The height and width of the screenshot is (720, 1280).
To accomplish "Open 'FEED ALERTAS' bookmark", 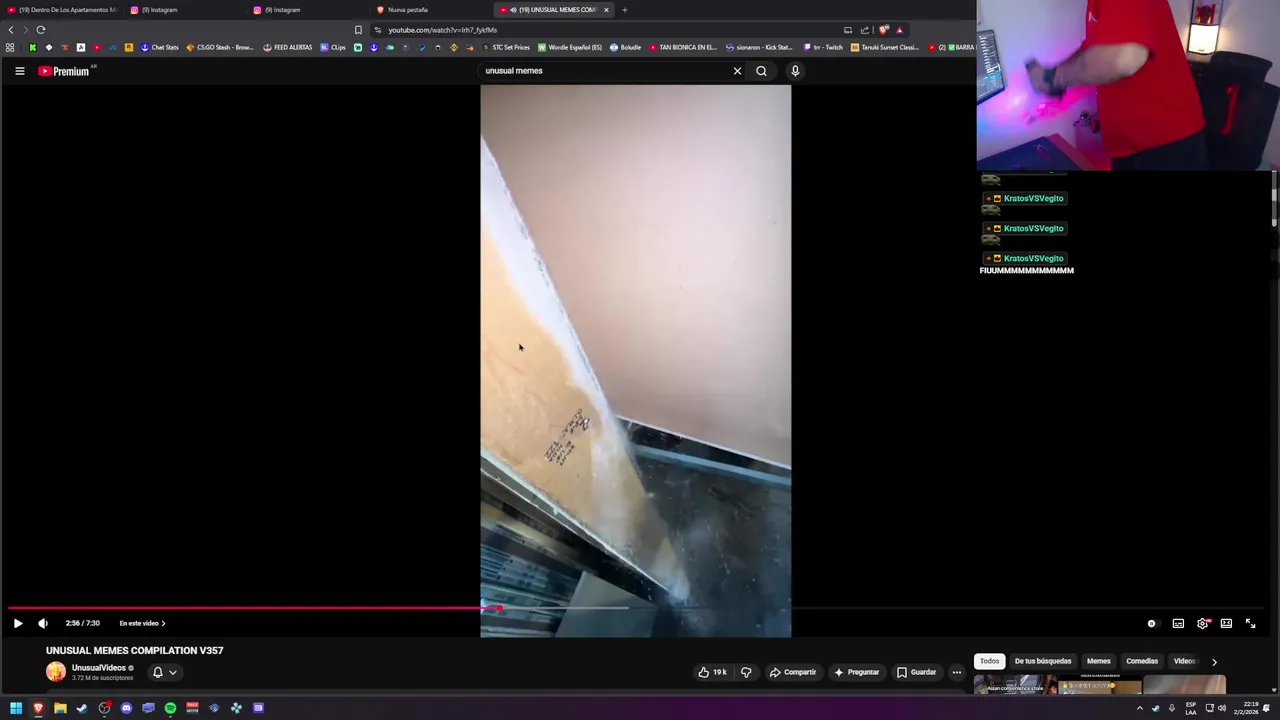I will point(288,47).
